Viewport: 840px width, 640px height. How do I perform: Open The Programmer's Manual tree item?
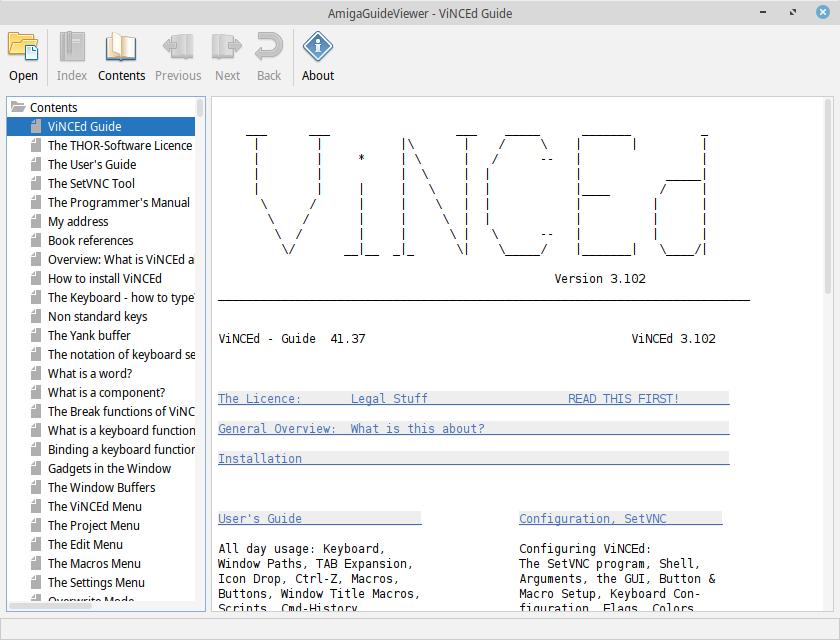118,203
